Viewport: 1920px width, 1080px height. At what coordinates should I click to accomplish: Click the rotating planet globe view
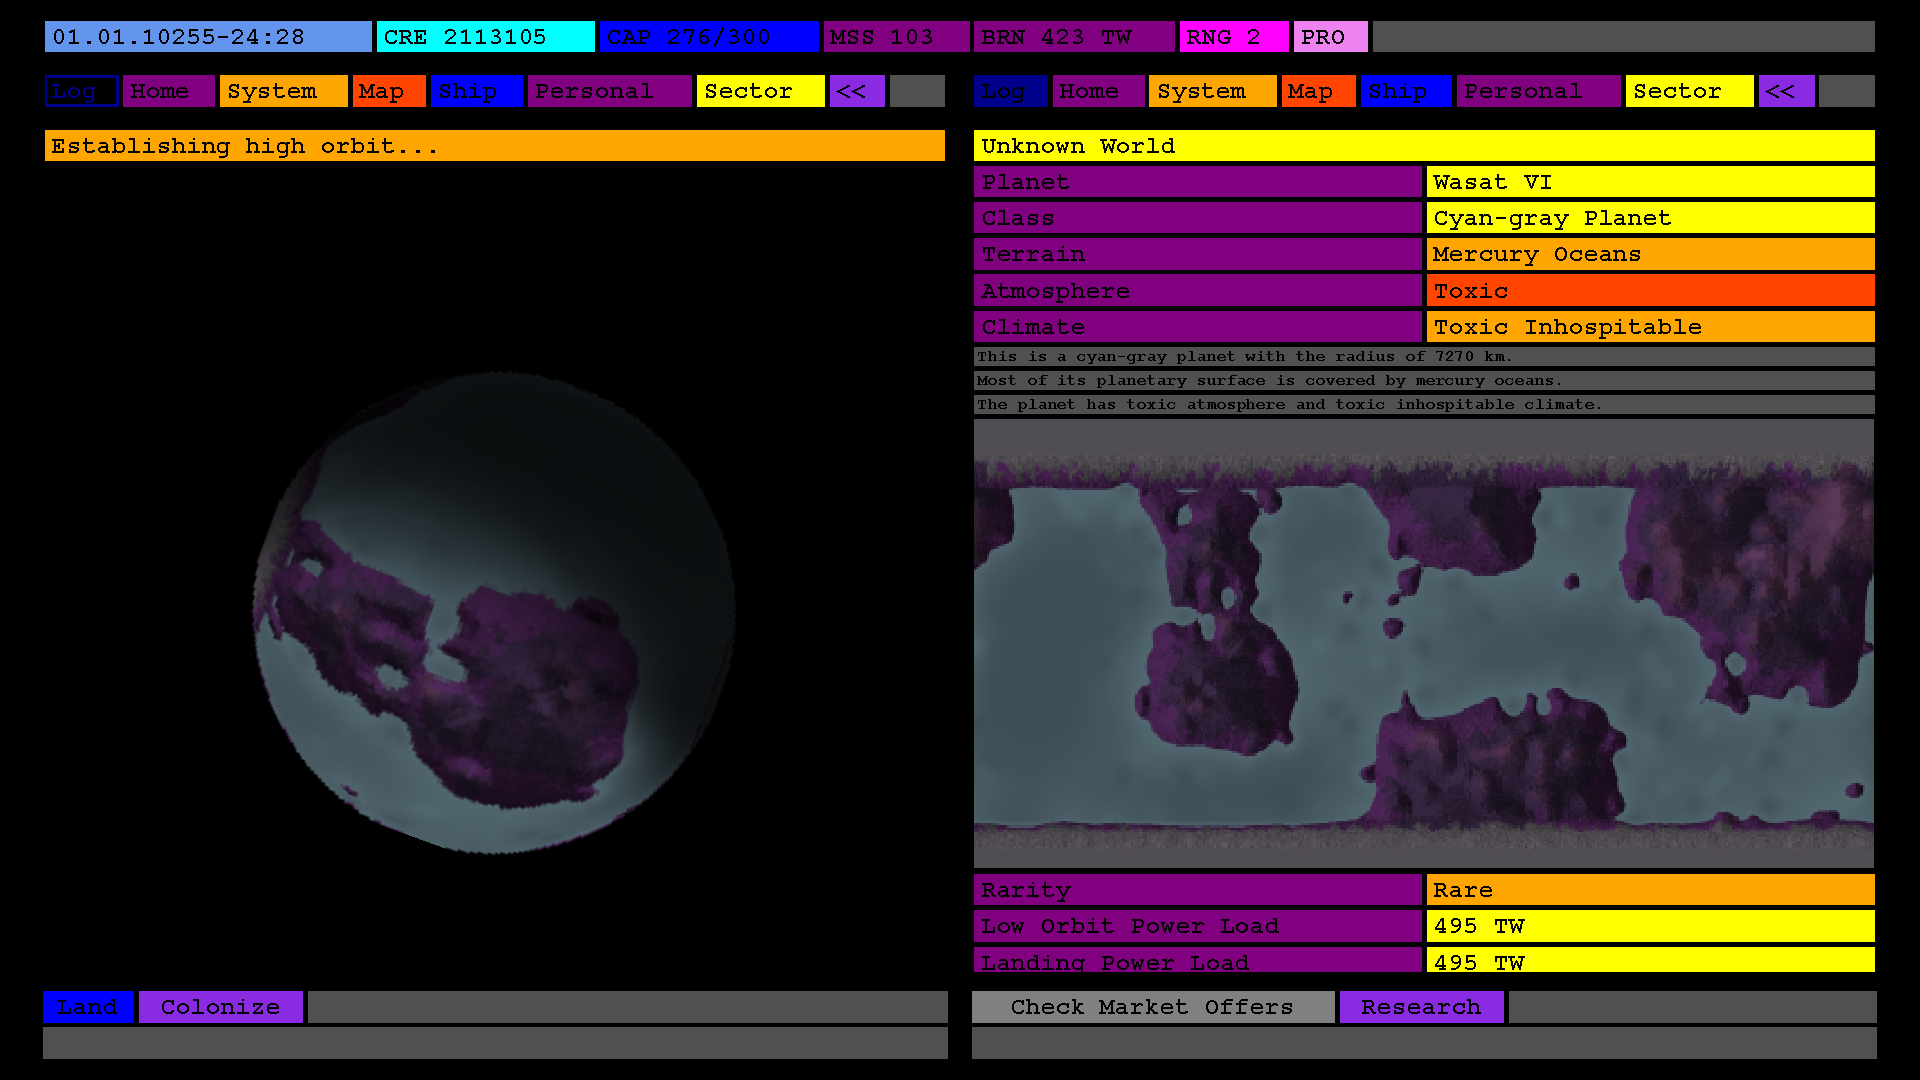coord(494,613)
